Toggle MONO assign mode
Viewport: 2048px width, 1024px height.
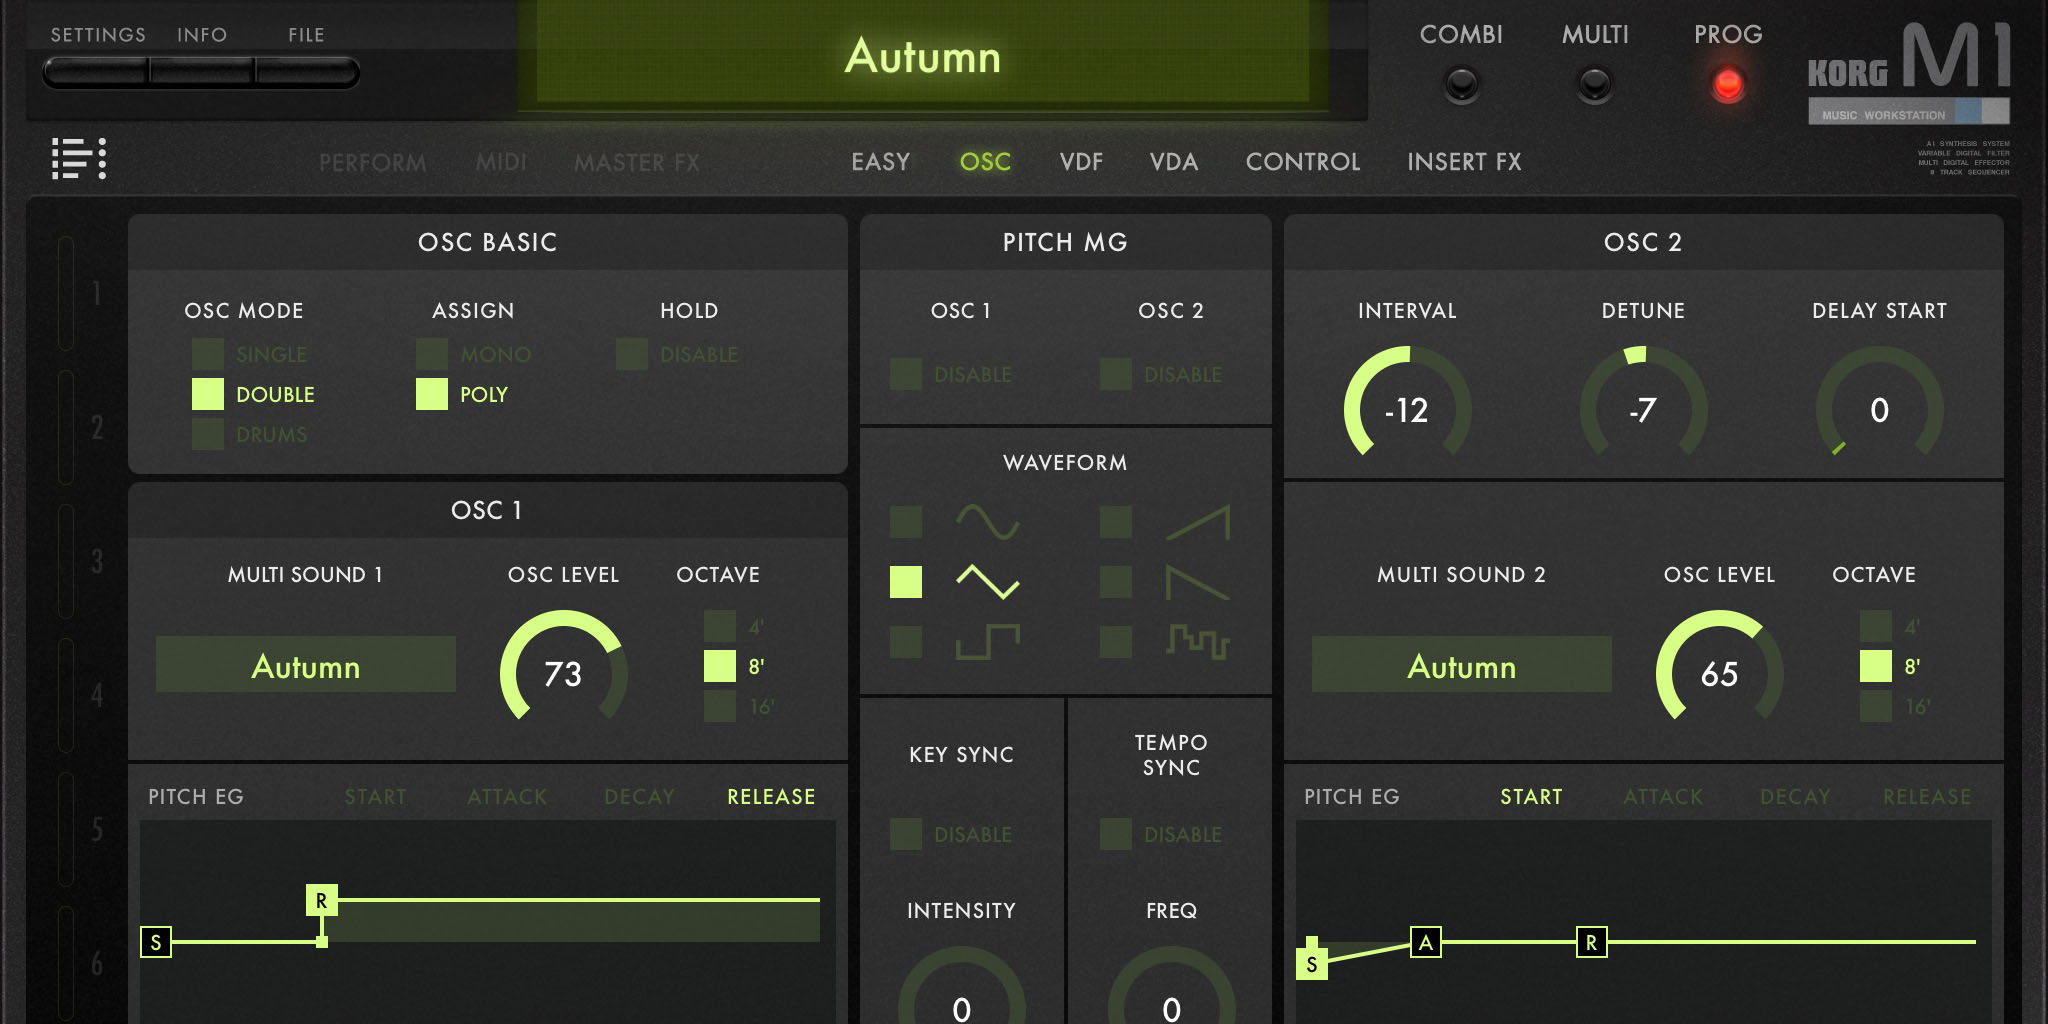click(x=431, y=354)
